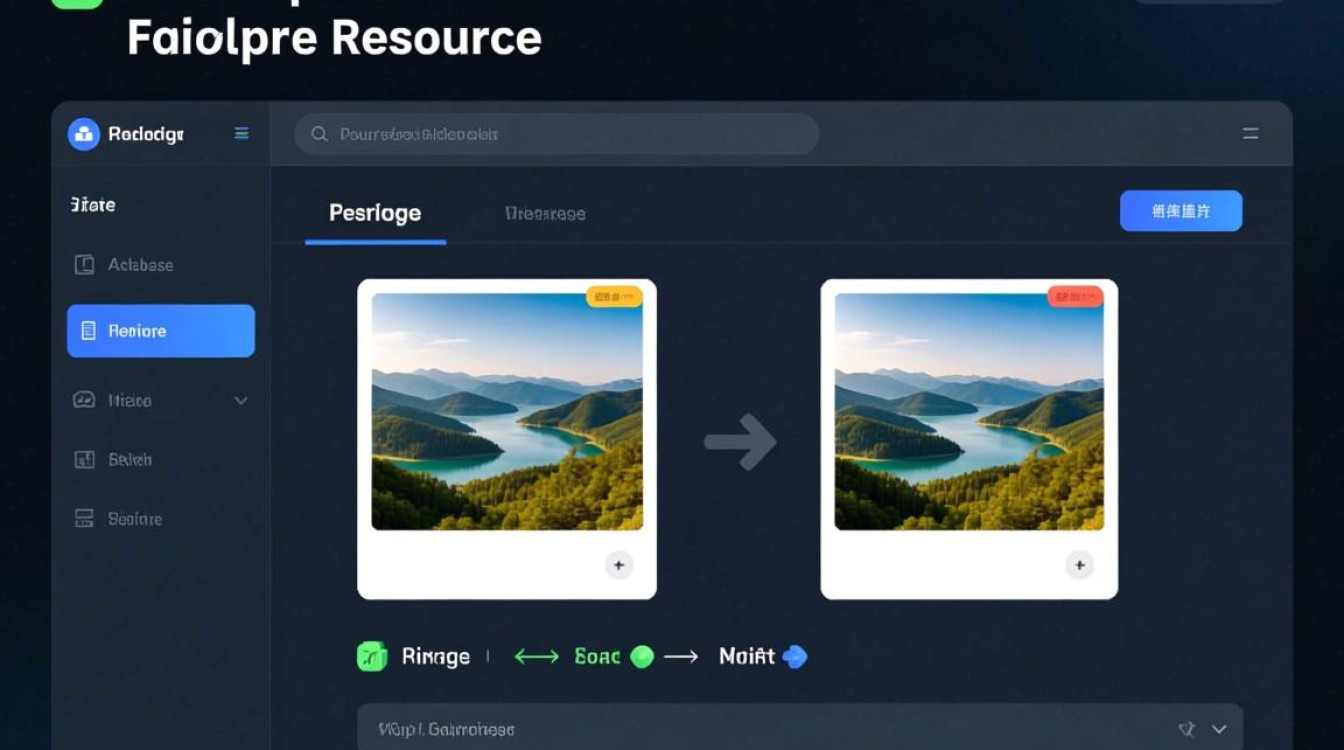
Task: Click the green circle next to Soac
Action: pyautogui.click(x=642, y=656)
